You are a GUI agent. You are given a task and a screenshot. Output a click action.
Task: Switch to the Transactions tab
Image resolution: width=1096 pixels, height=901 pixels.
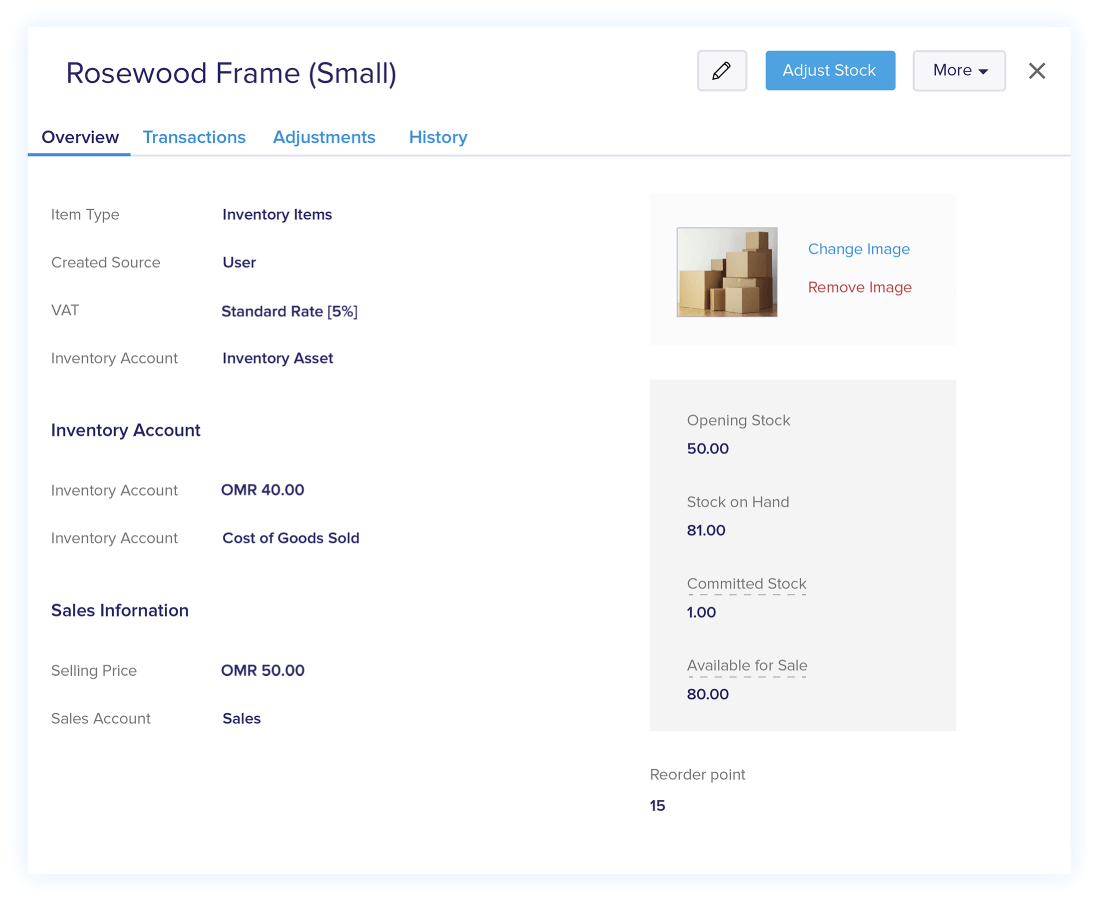pyautogui.click(x=194, y=138)
